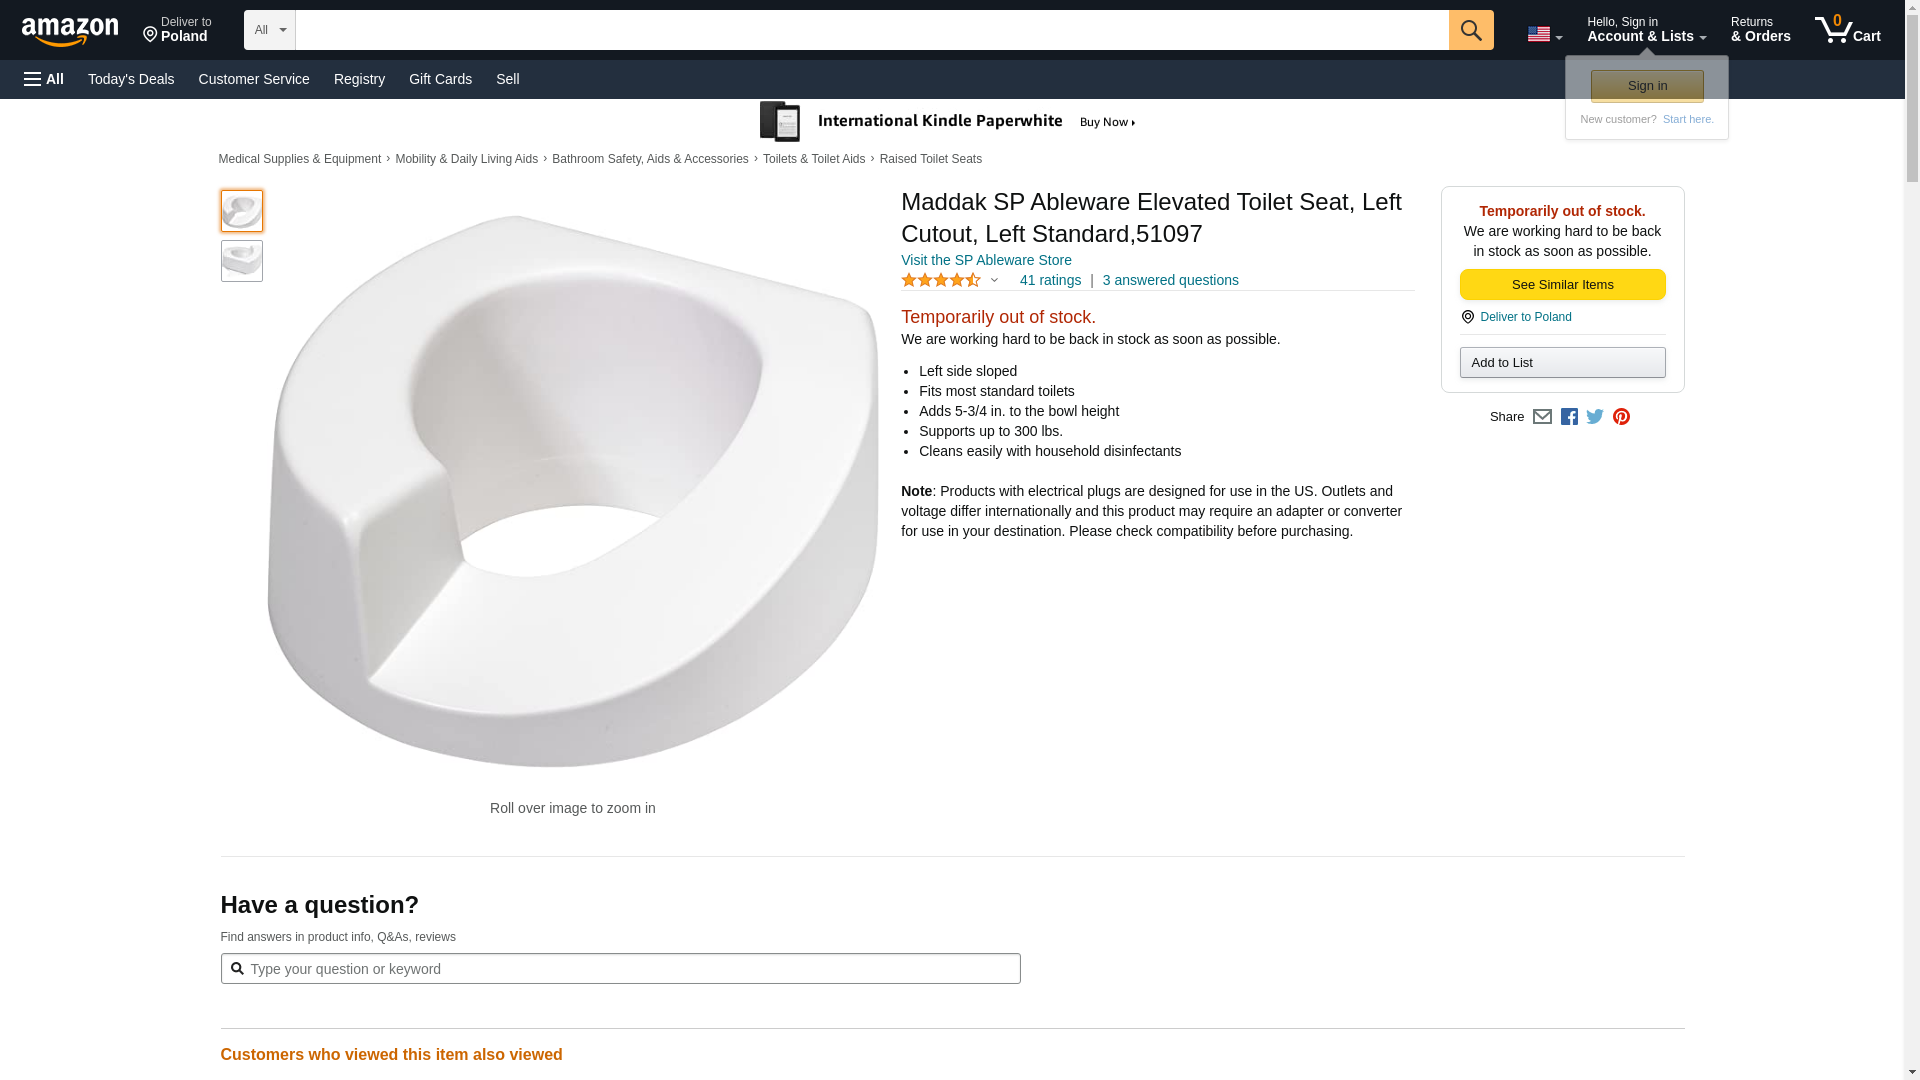The height and width of the screenshot is (1080, 1920).
Task: Share product via email icon
Action: click(x=1542, y=417)
